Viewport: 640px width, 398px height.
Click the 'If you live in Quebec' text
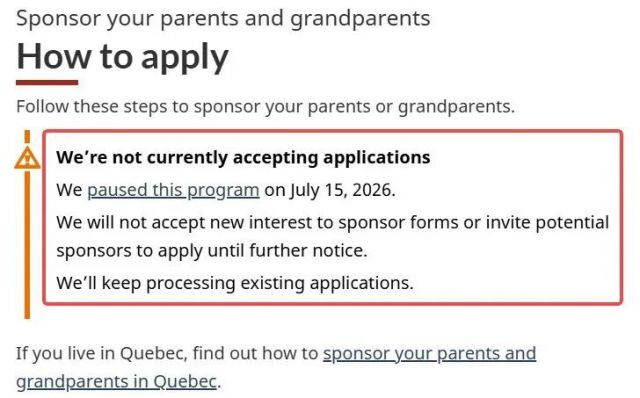tap(101, 354)
